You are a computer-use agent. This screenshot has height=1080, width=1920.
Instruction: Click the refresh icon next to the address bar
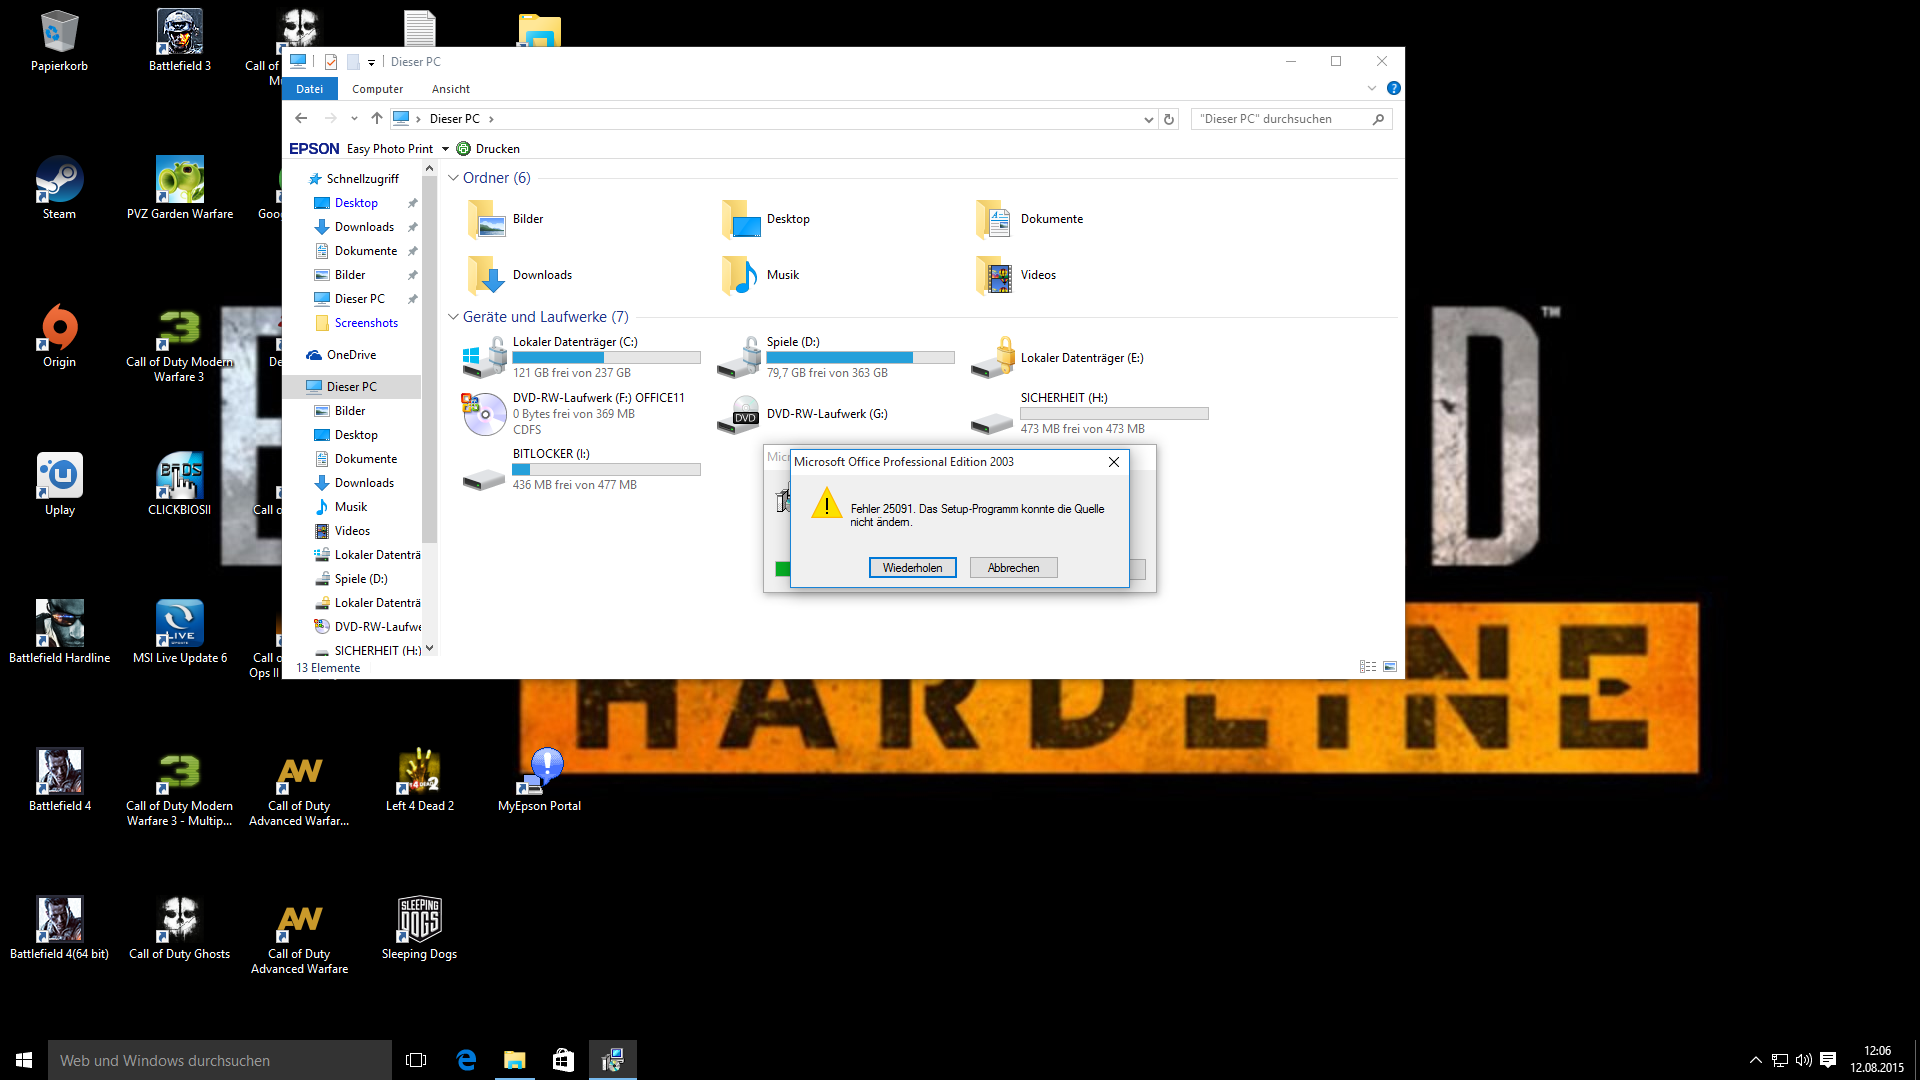coord(1168,119)
